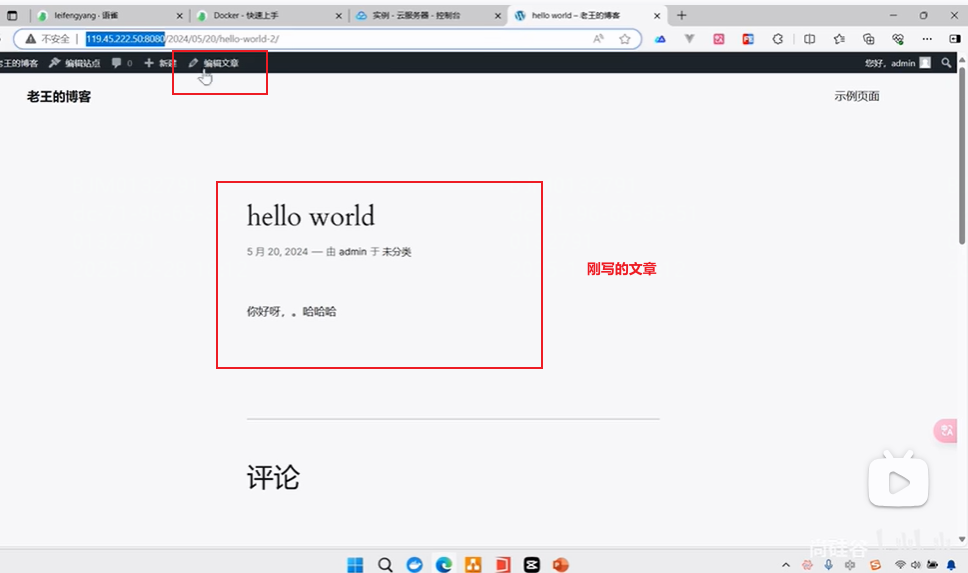
Task: Click the admin bar search magnifier
Action: pos(946,63)
